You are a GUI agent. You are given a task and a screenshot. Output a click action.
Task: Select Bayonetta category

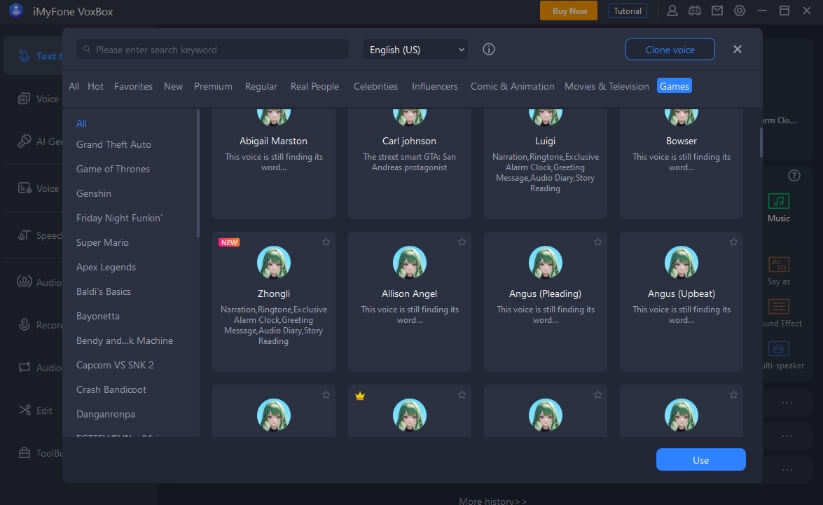(x=98, y=316)
